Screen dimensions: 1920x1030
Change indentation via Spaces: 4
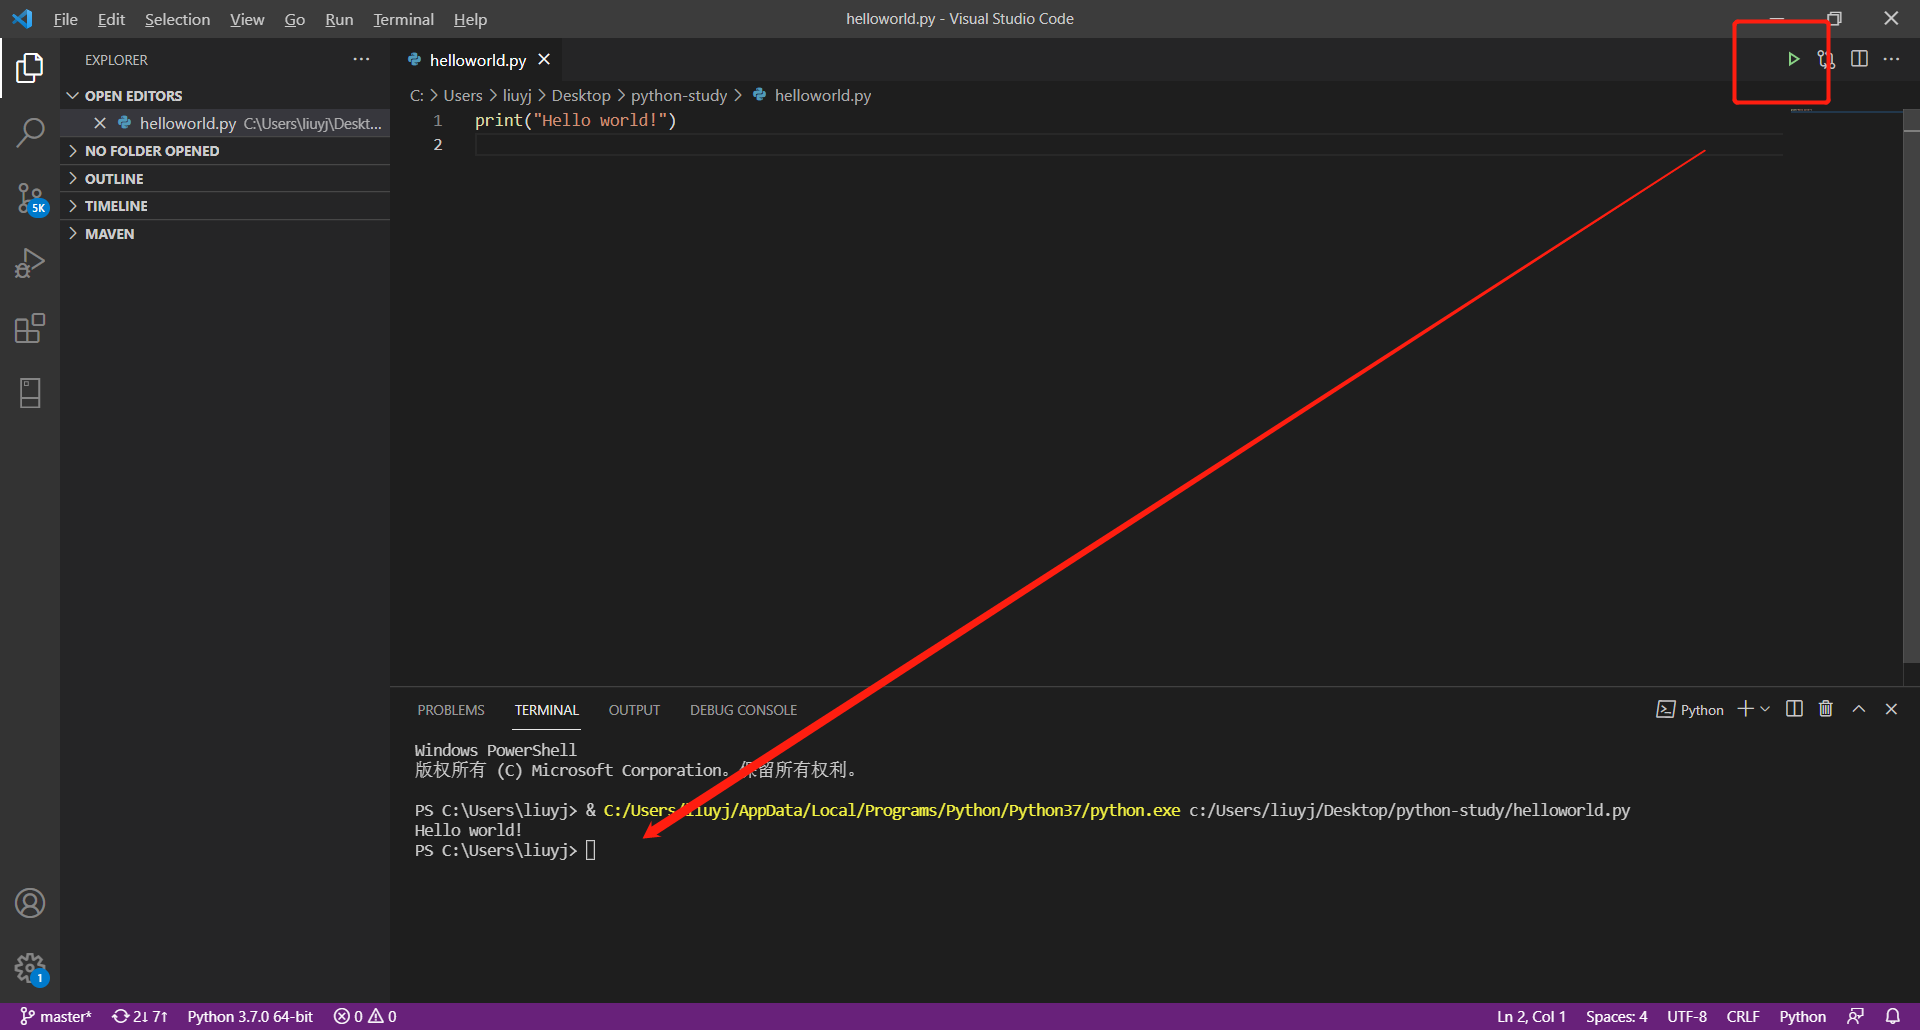point(1616,1016)
